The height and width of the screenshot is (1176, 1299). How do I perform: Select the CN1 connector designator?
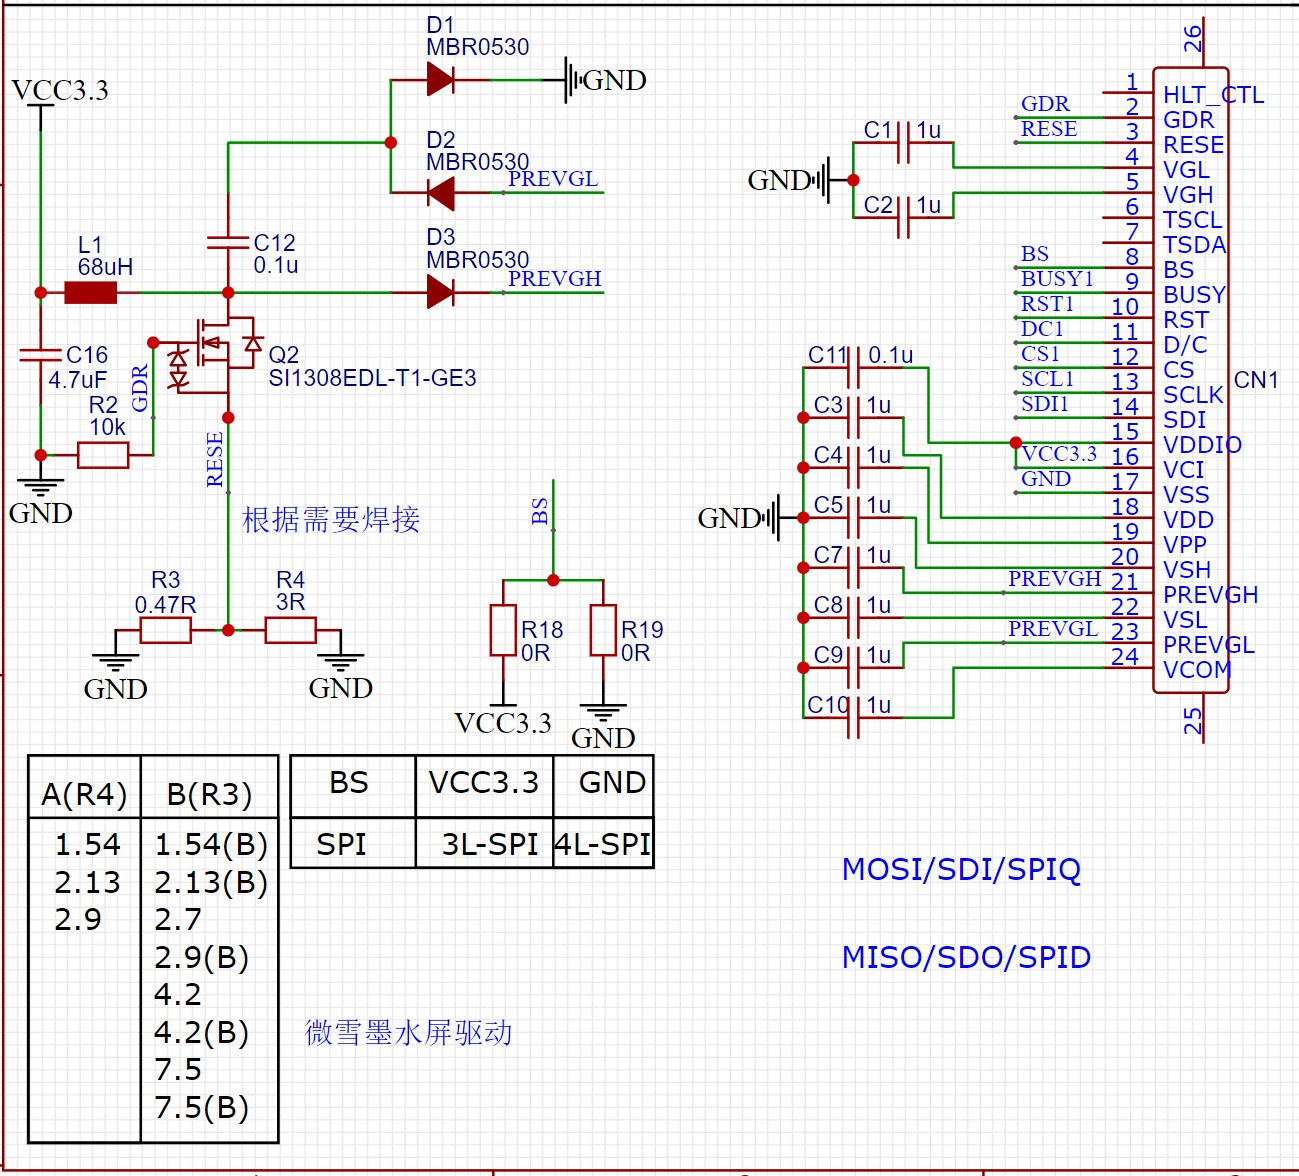[1256, 380]
